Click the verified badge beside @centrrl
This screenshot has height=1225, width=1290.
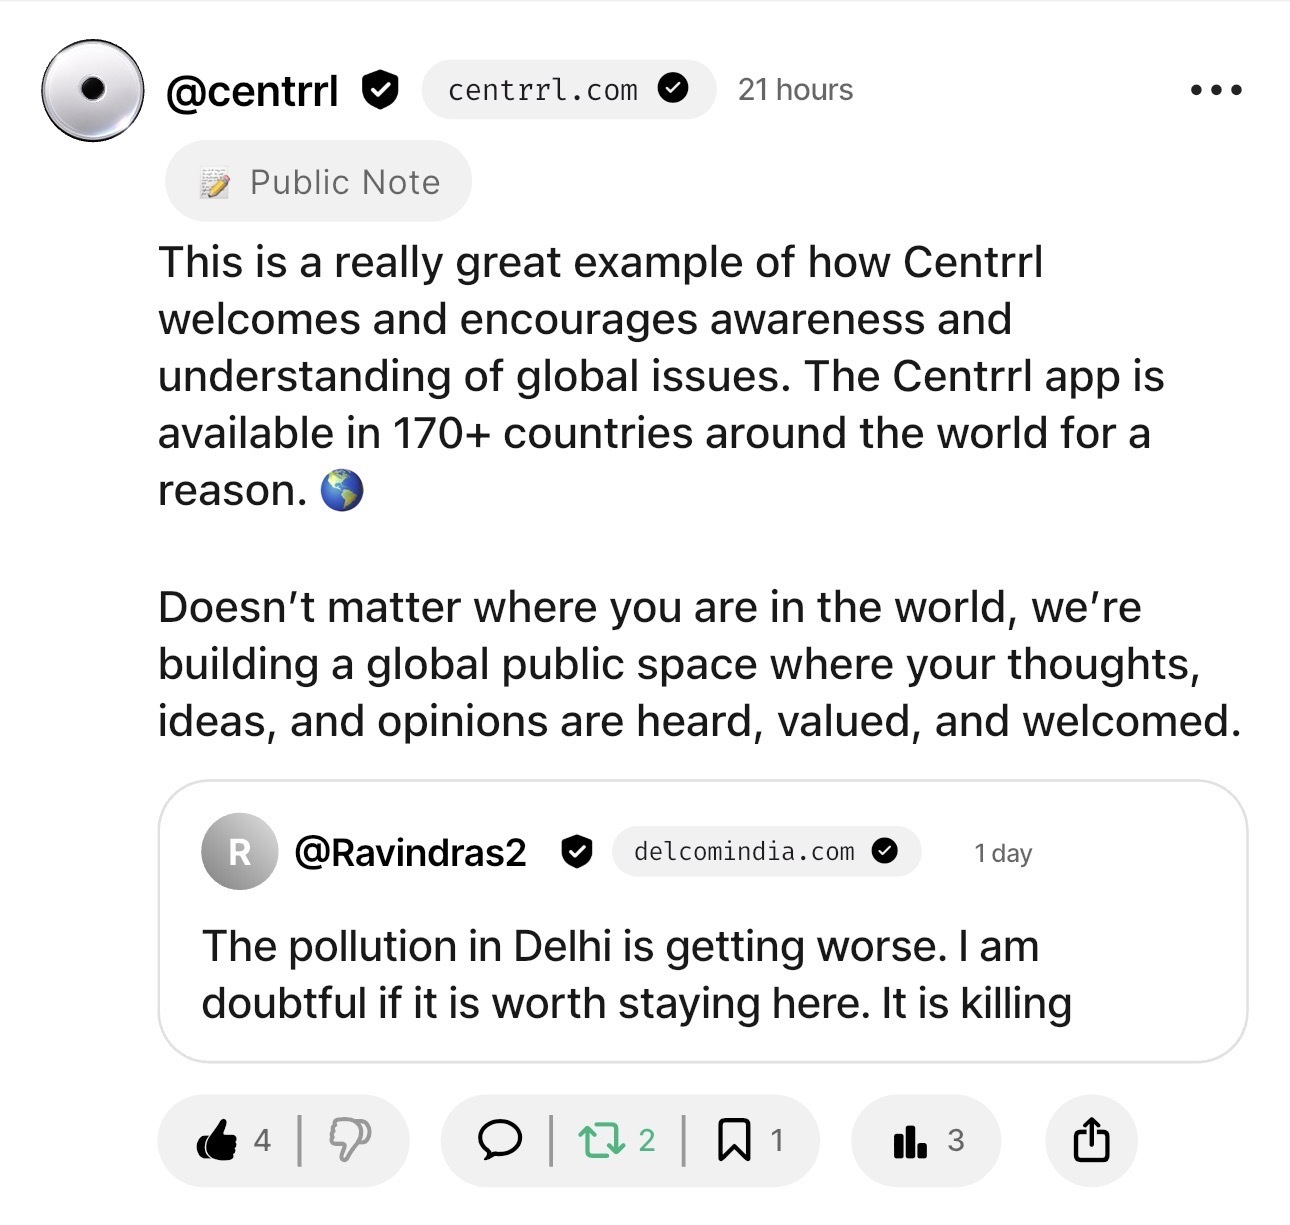380,90
